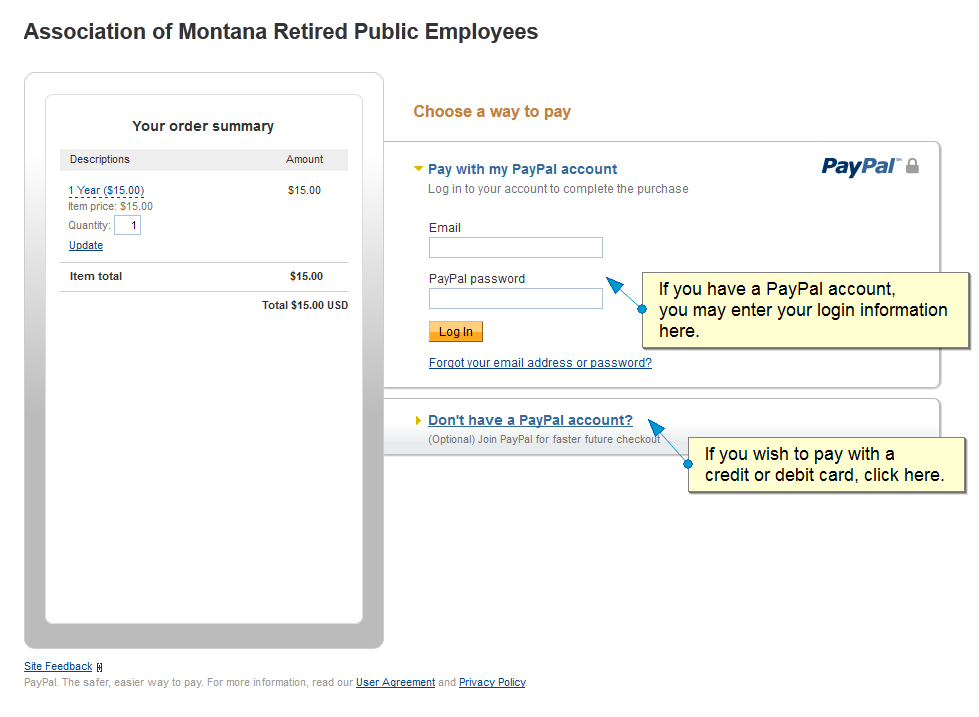Open the 1 Year ($15.00) item link

[106, 190]
